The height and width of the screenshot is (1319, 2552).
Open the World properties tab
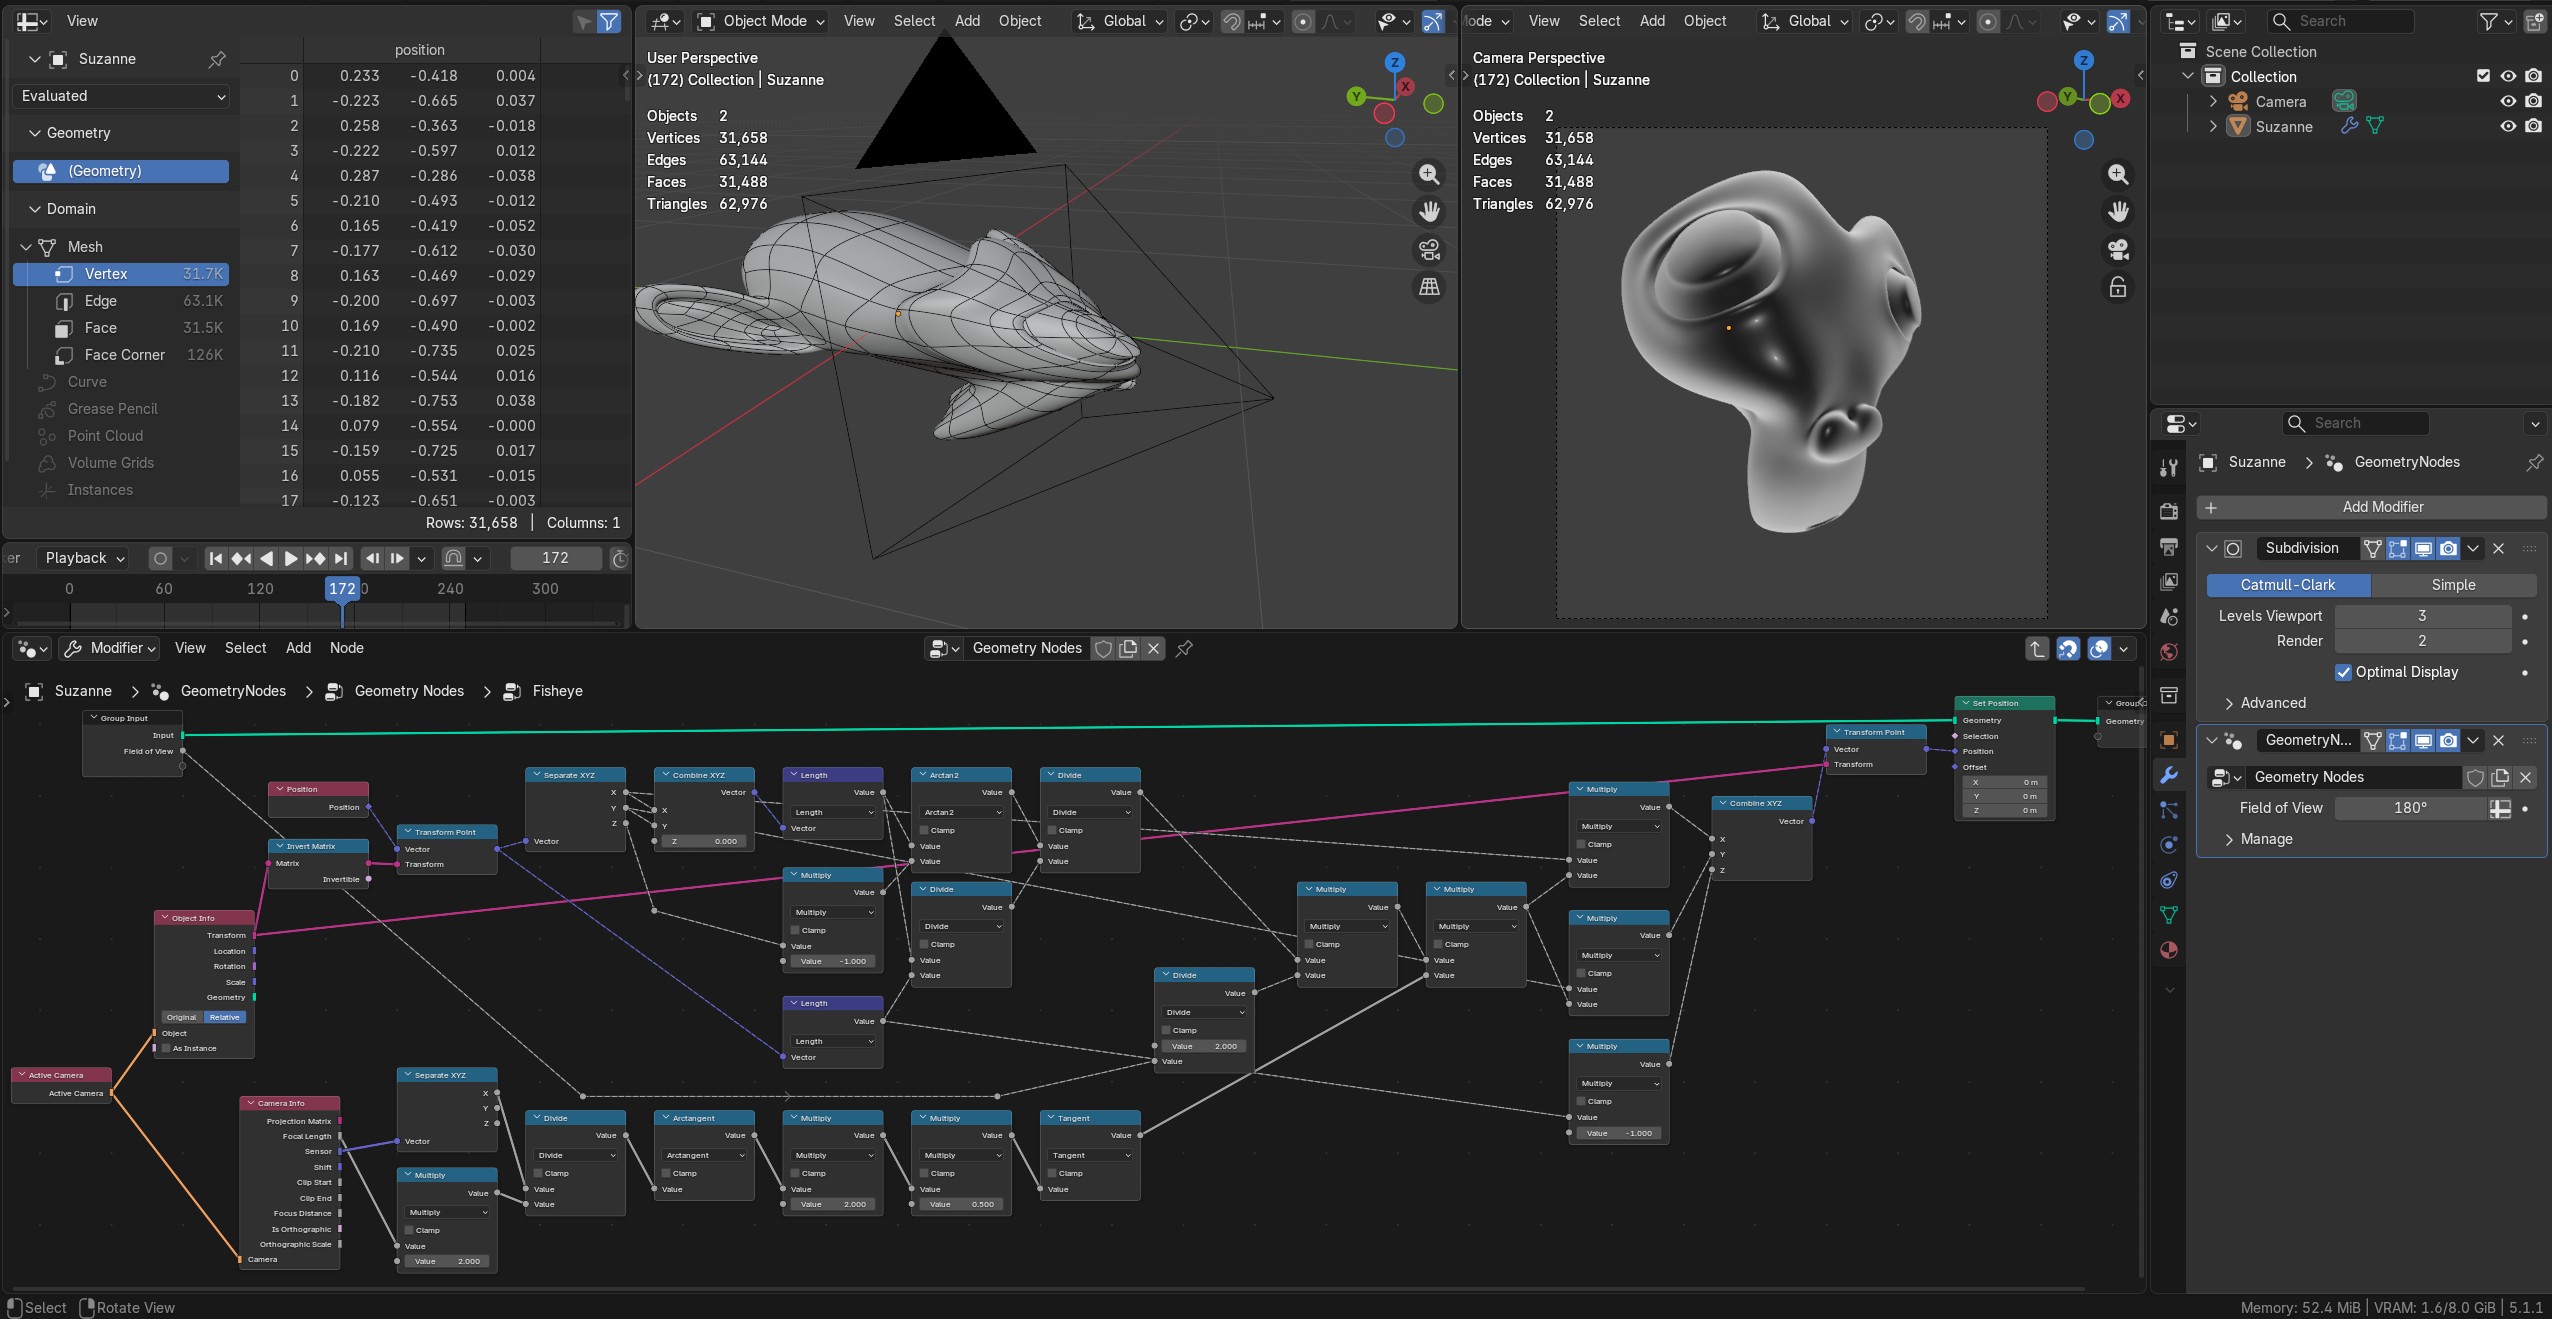pyautogui.click(x=2168, y=652)
